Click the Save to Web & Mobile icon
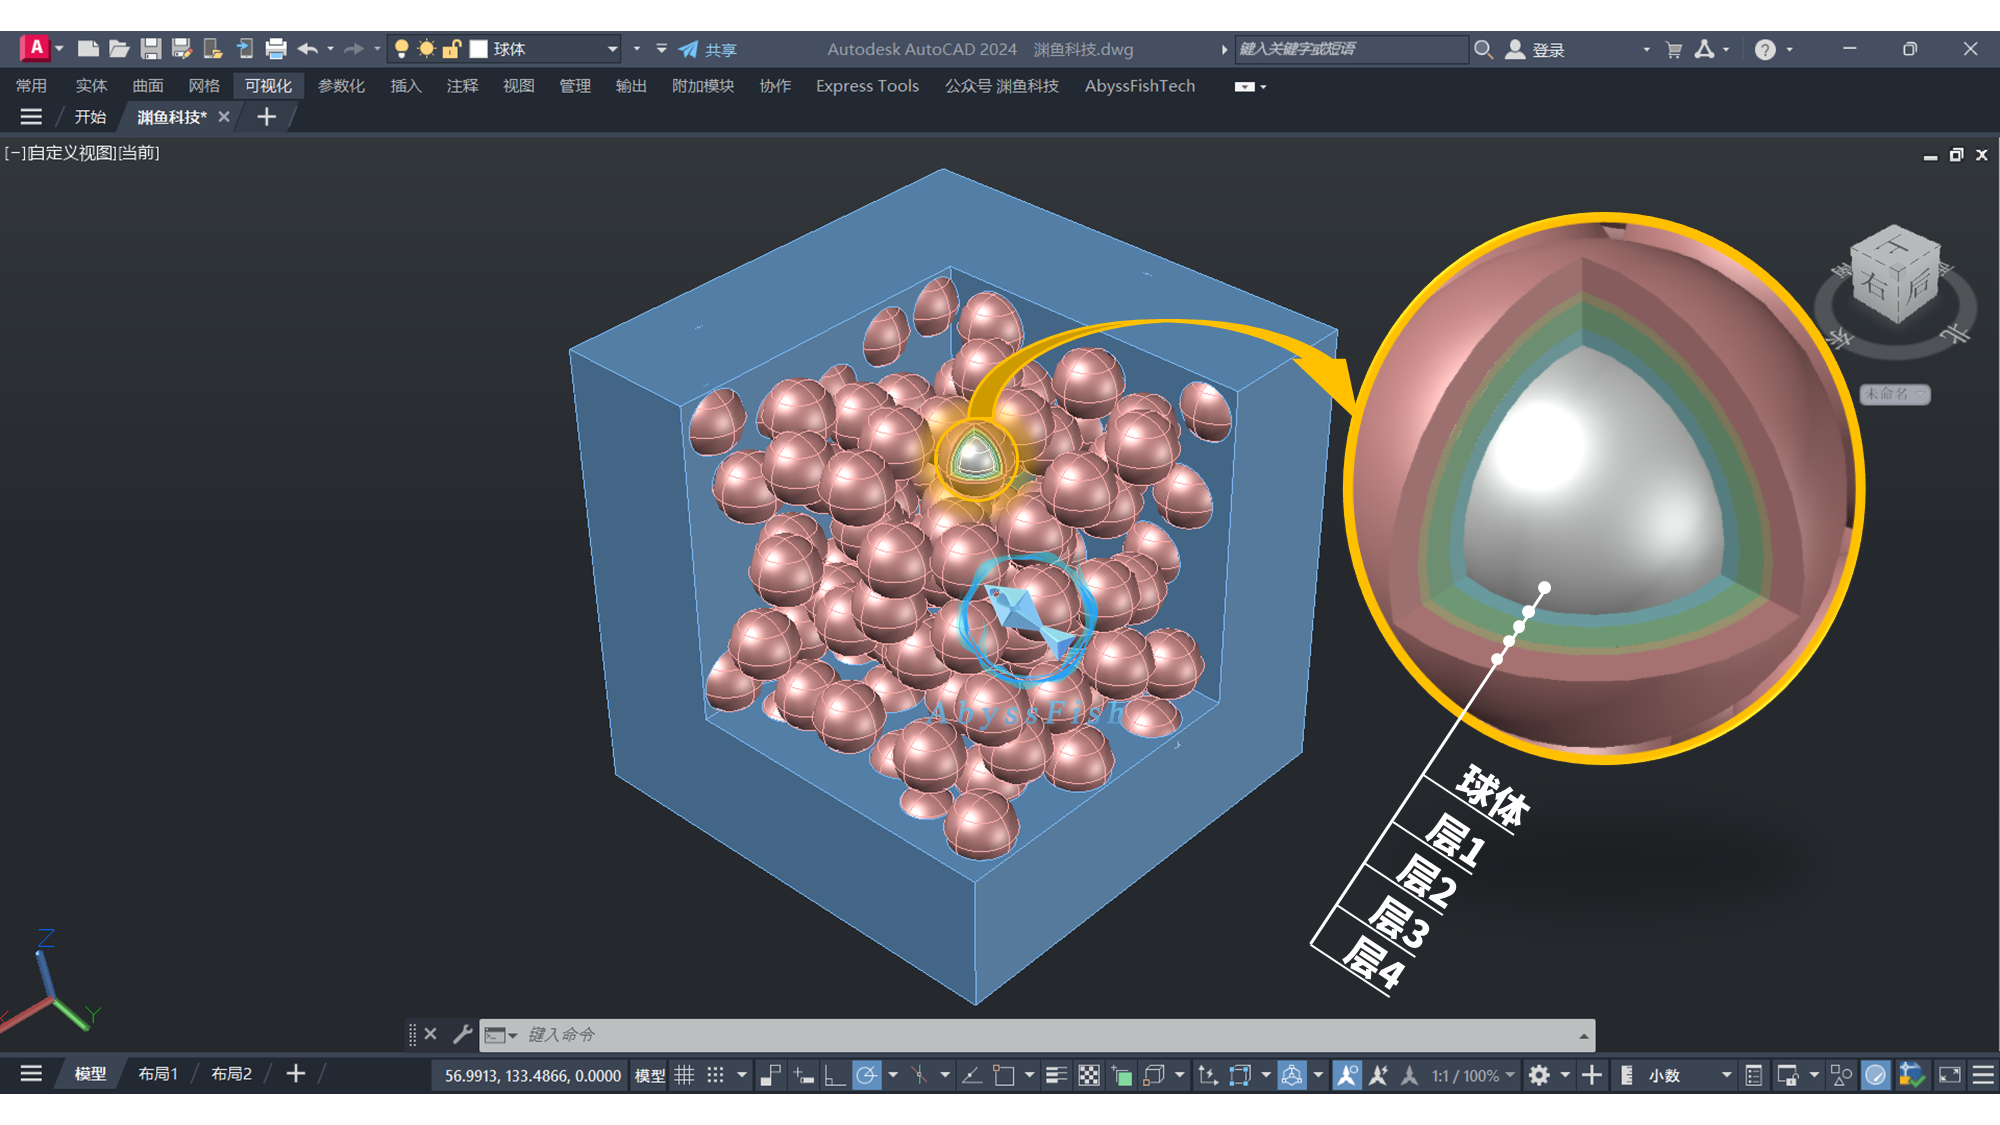 (245, 48)
